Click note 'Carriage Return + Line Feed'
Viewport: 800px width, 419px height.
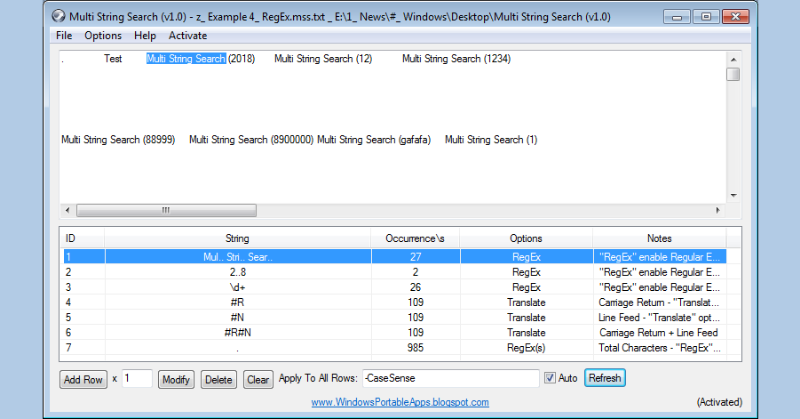point(659,333)
